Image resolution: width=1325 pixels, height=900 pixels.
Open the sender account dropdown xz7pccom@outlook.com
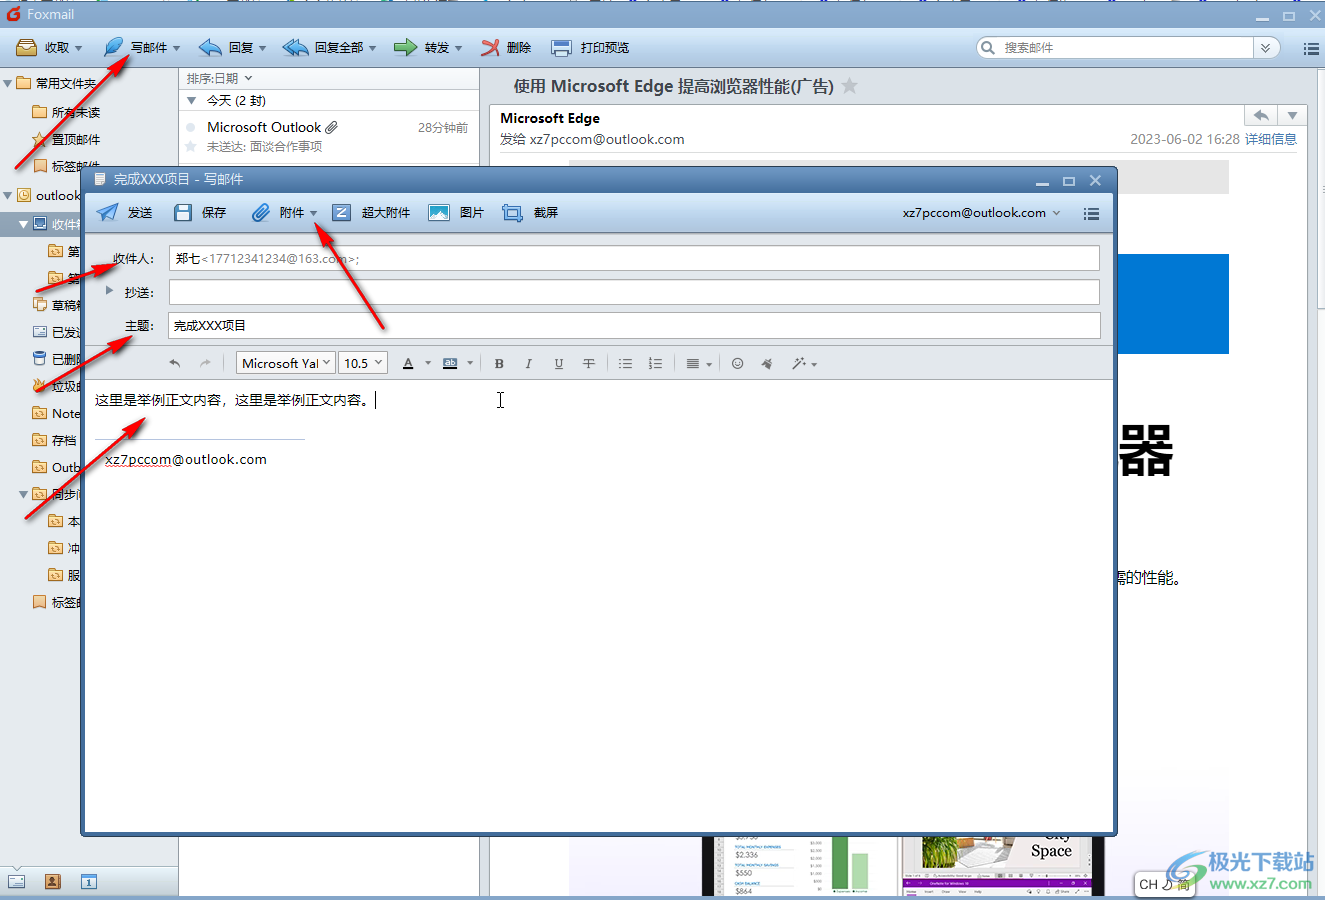[981, 213]
